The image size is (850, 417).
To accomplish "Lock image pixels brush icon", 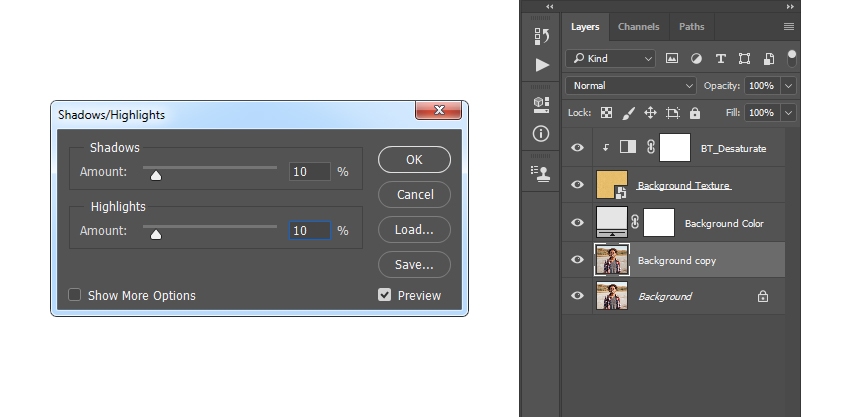I will click(x=628, y=113).
